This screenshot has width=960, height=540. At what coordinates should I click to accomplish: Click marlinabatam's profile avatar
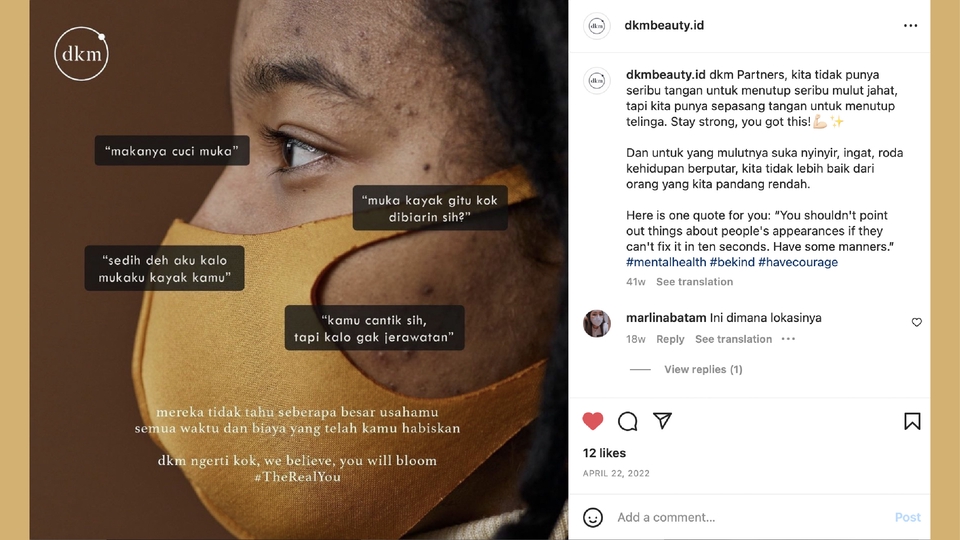click(597, 323)
